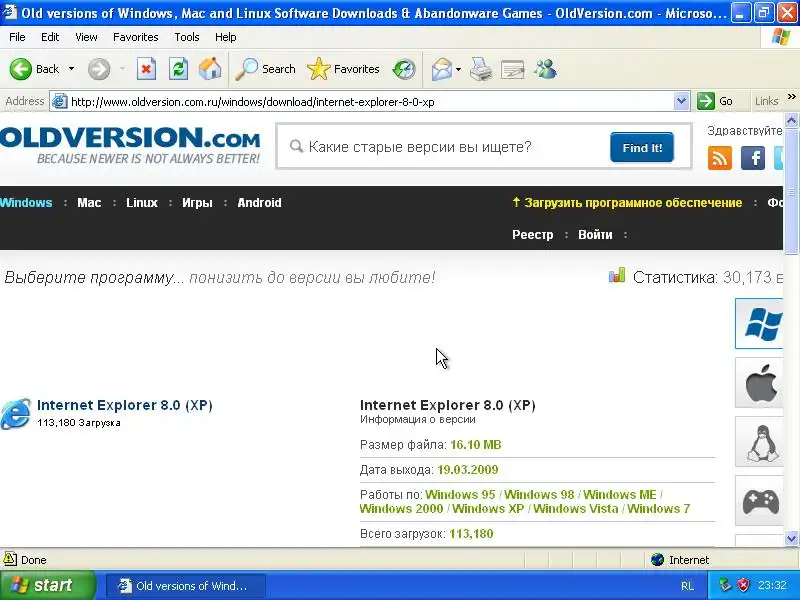Open the Messenger people icon
This screenshot has height=600, width=800.
pyautogui.click(x=545, y=69)
